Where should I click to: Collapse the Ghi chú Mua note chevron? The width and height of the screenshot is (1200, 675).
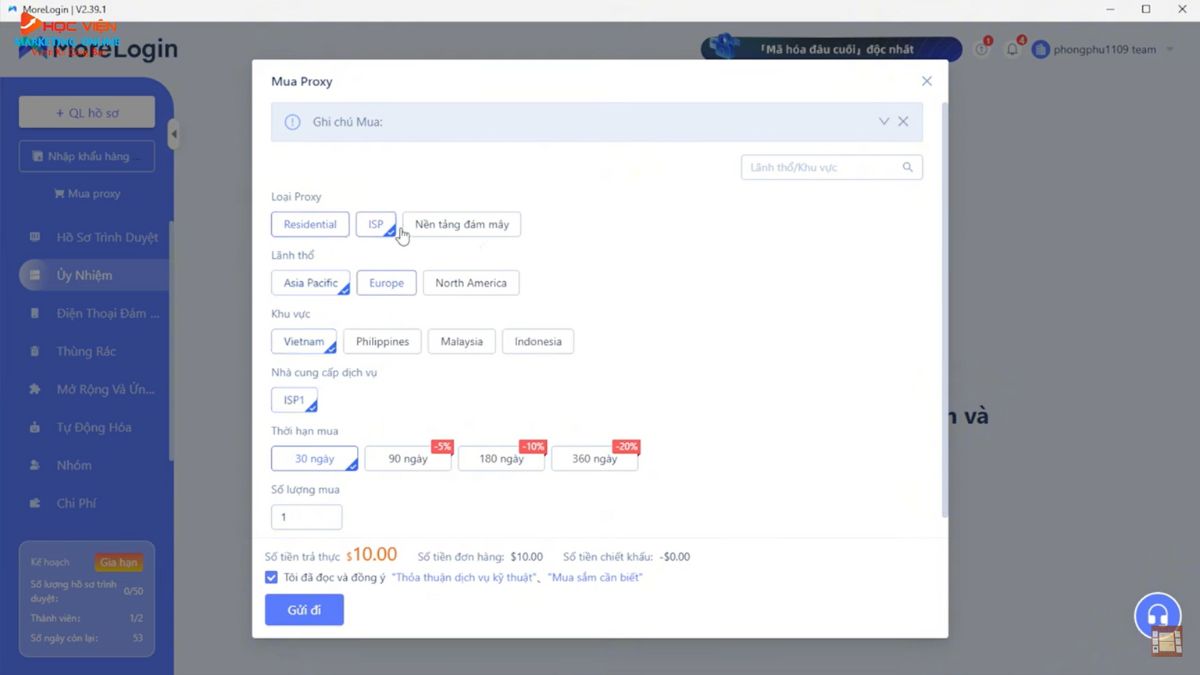[x=884, y=122]
